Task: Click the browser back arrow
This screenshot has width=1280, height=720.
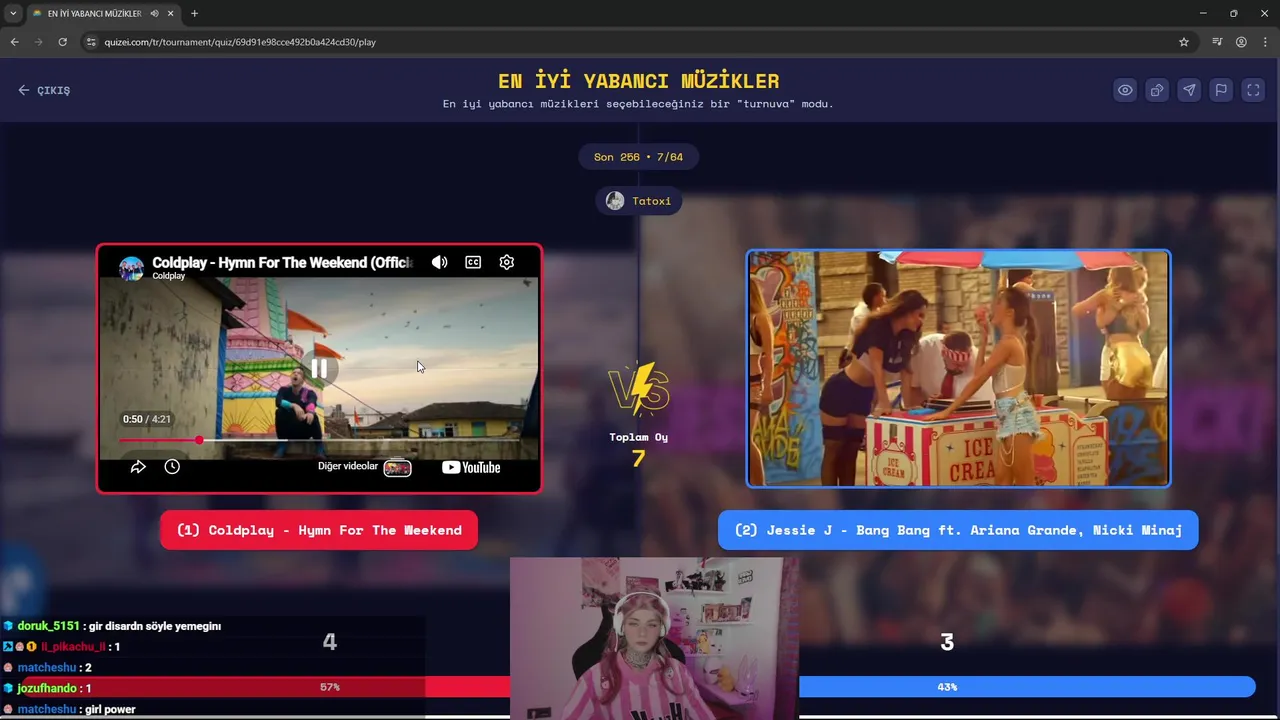Action: pos(14,42)
